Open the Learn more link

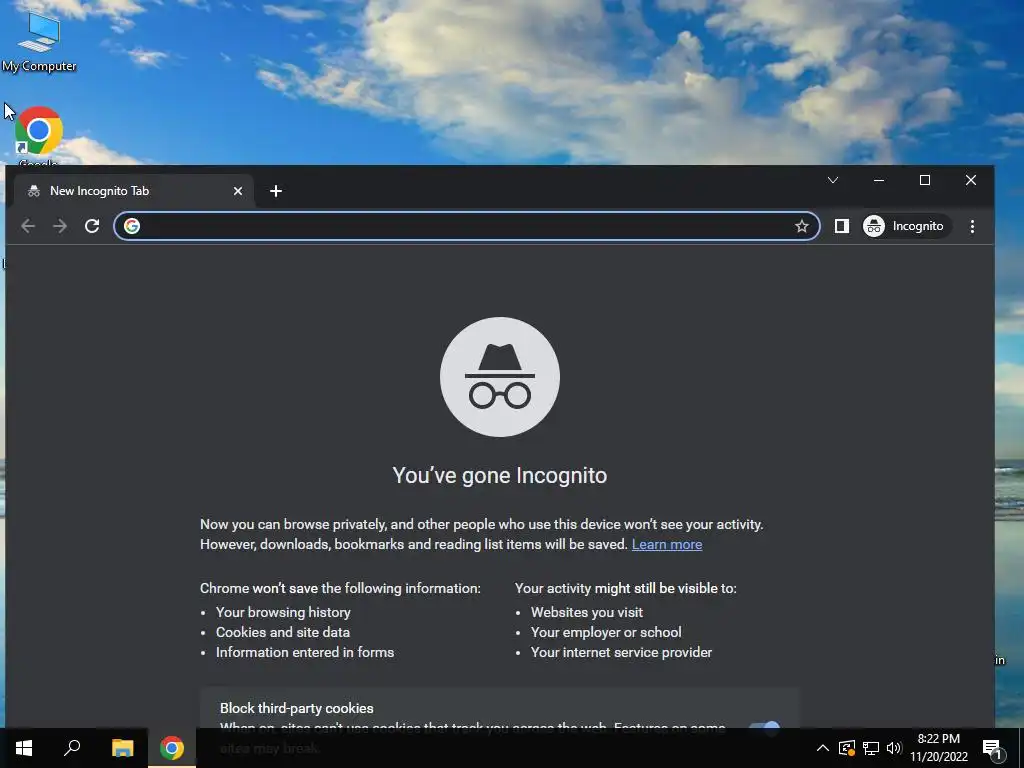pyautogui.click(x=667, y=544)
